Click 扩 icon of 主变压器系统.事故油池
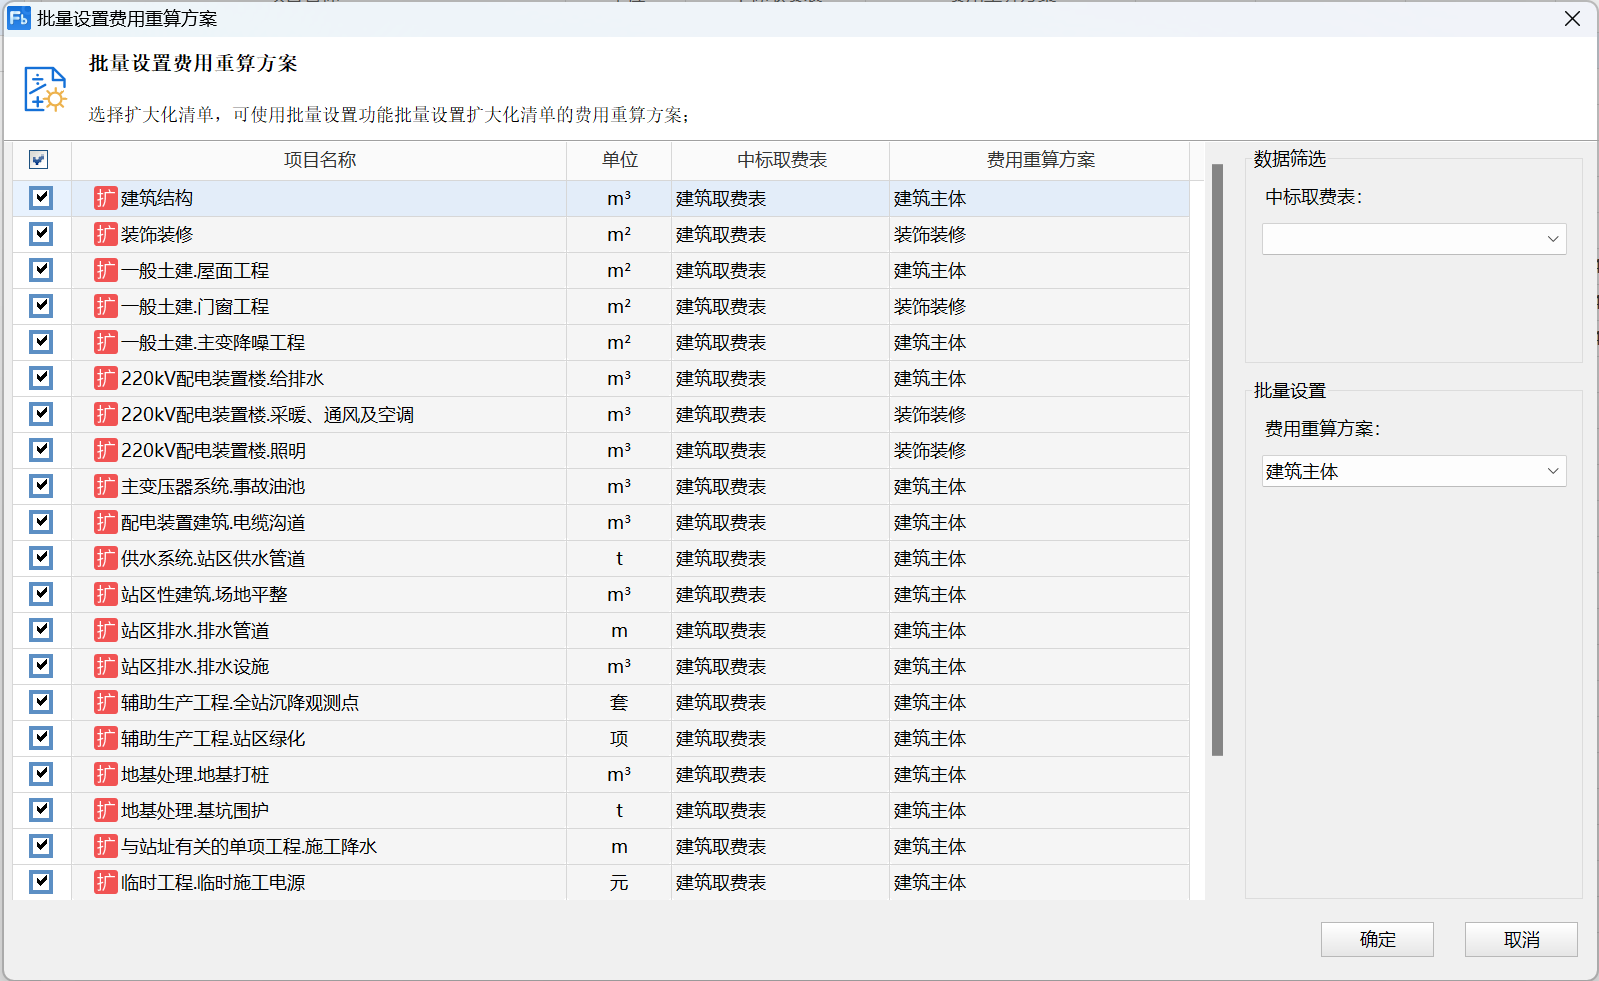This screenshot has height=981, width=1599. click(105, 486)
